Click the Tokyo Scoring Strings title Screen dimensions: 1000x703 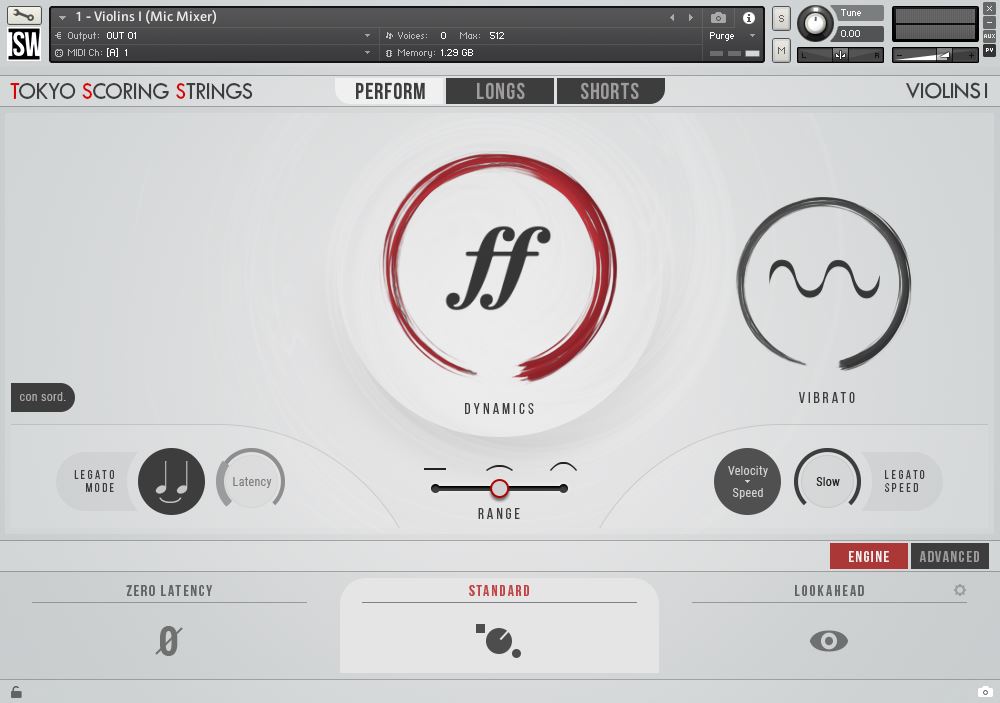coord(131,91)
